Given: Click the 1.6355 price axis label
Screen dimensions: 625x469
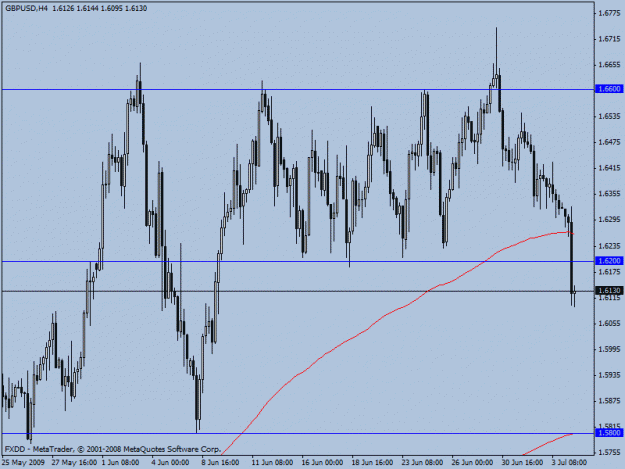Looking at the screenshot, I should (x=610, y=194).
